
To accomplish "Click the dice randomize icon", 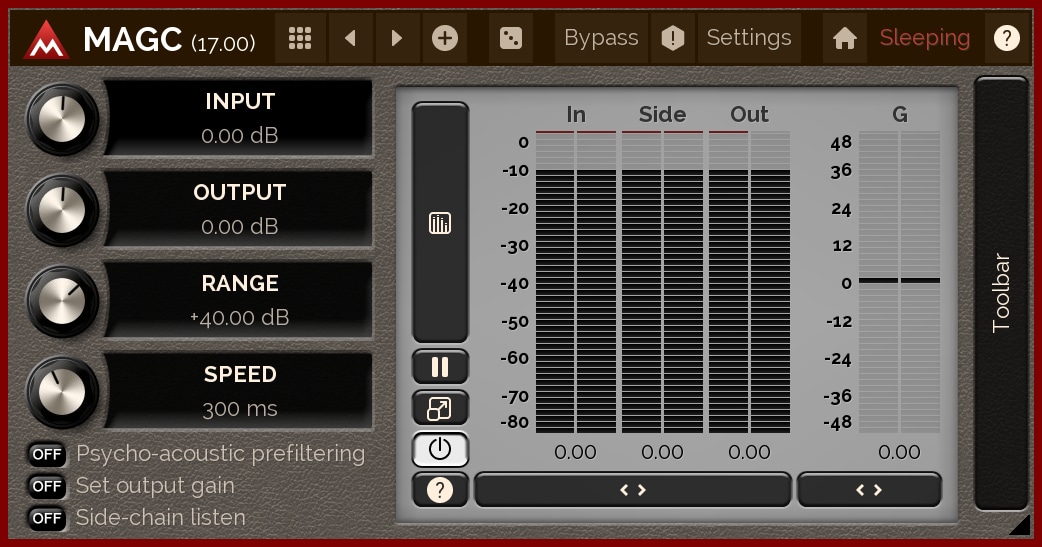I will [510, 39].
